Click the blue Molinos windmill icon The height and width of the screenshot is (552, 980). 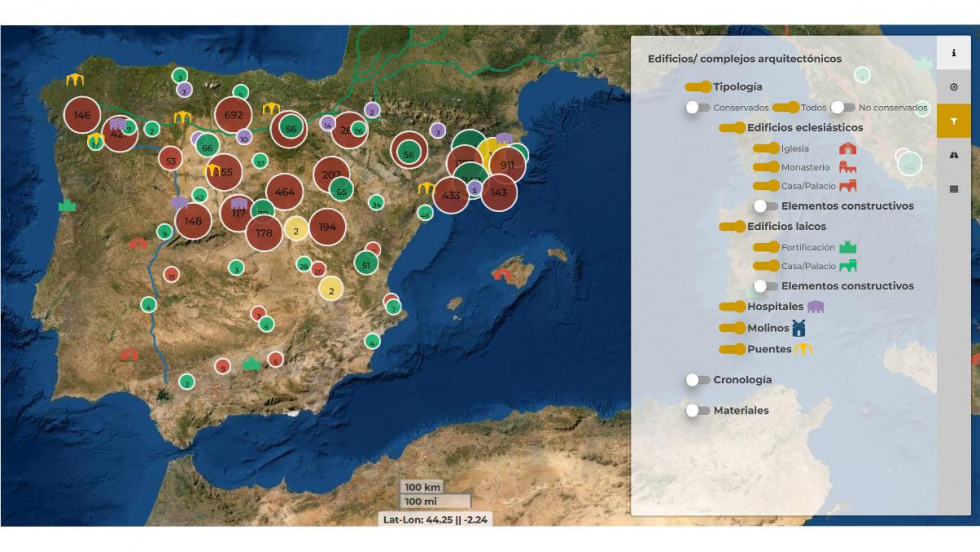point(799,328)
